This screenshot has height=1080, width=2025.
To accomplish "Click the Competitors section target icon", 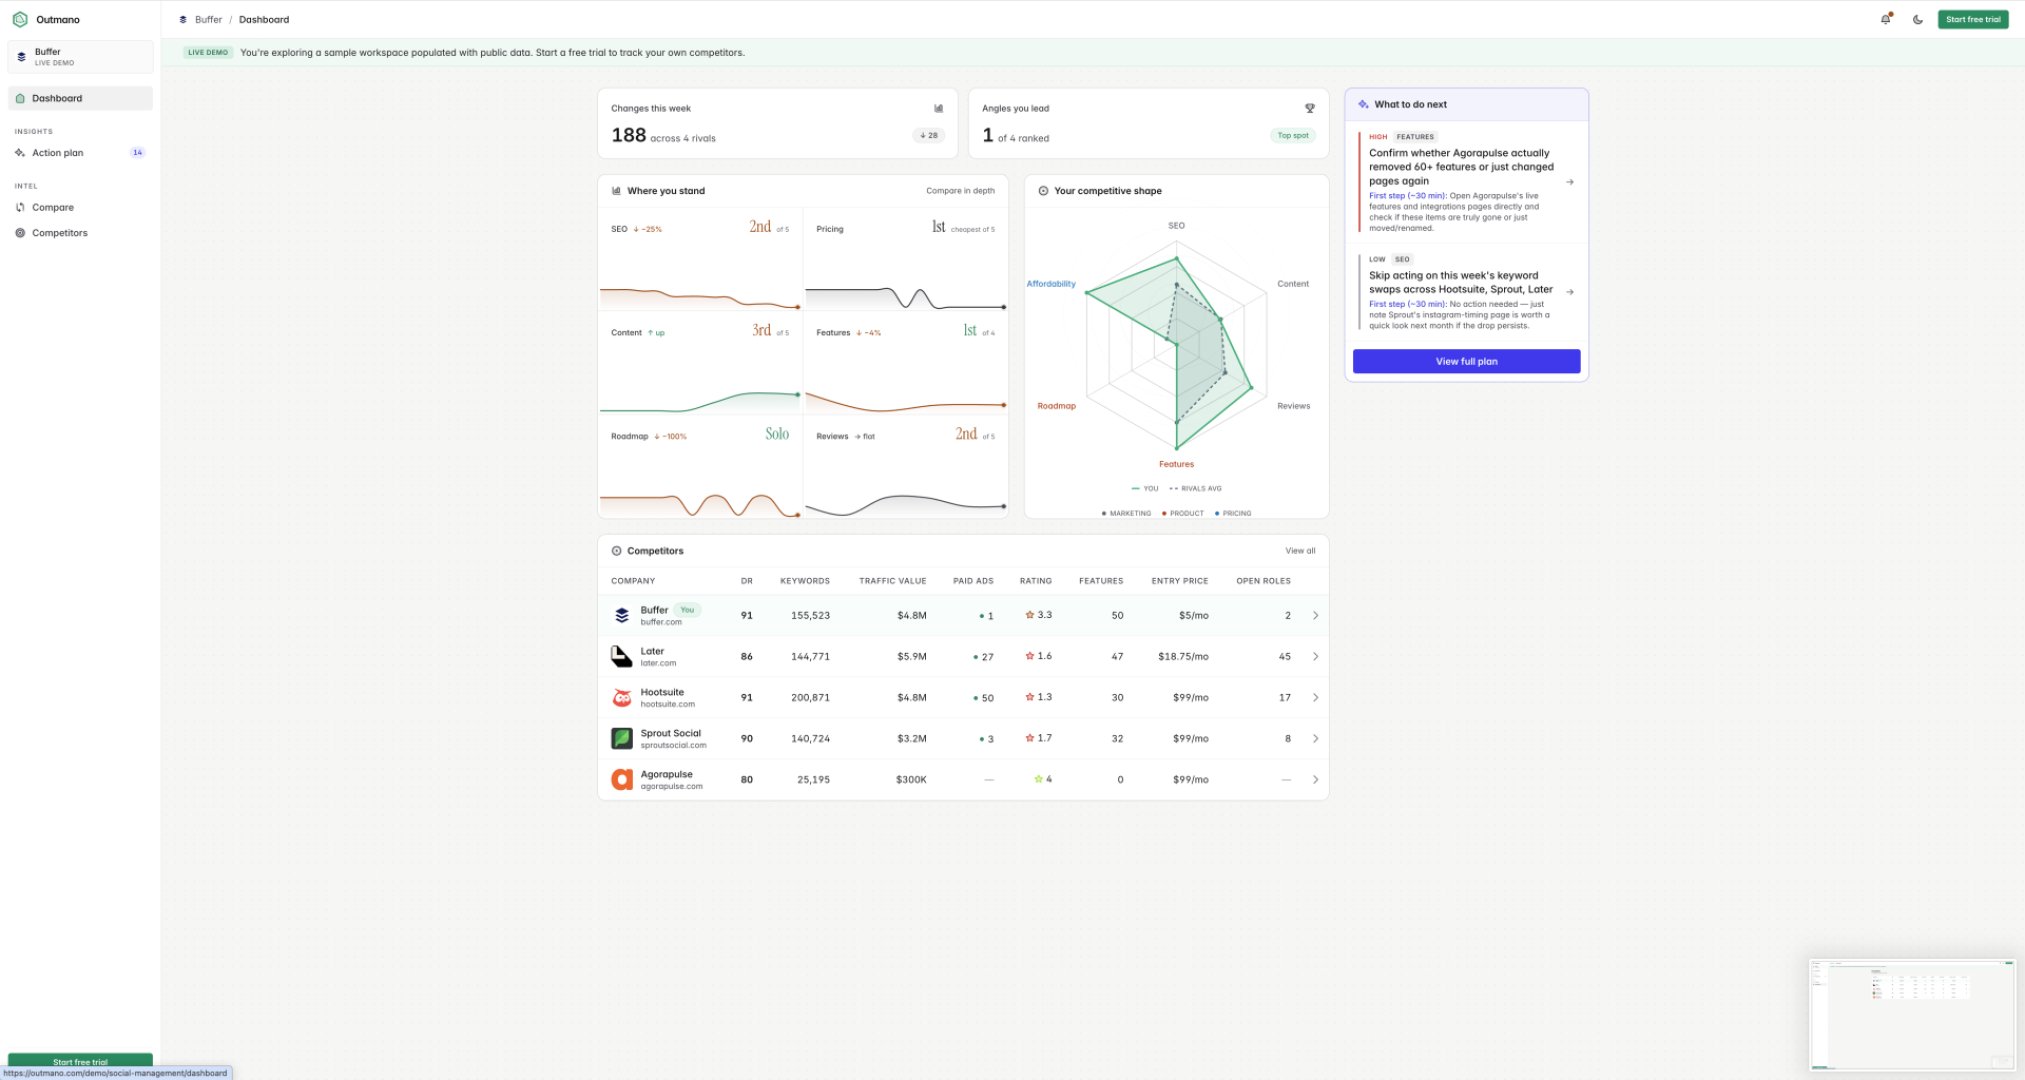I will click(x=616, y=551).
